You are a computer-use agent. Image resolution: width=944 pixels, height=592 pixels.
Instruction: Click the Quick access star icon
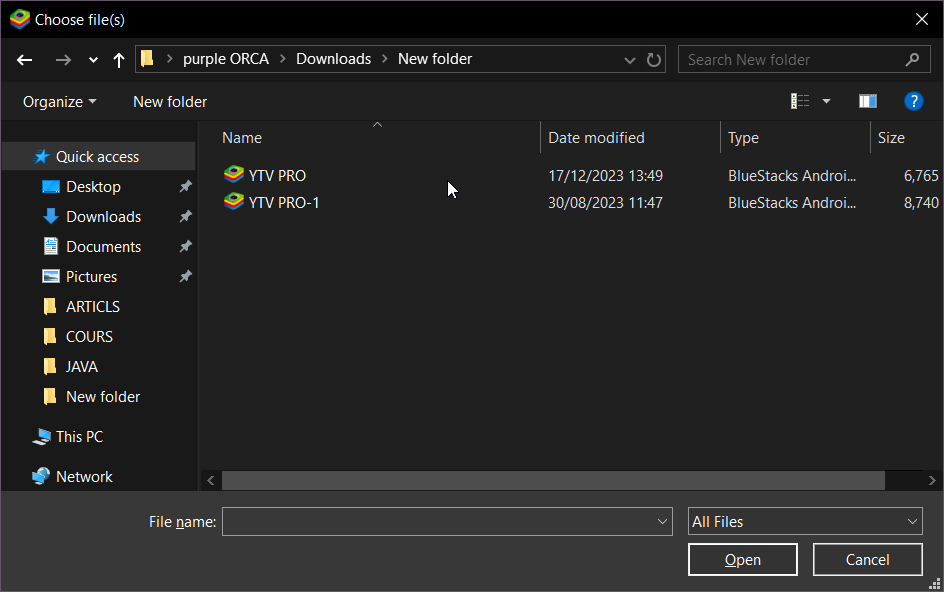point(42,157)
